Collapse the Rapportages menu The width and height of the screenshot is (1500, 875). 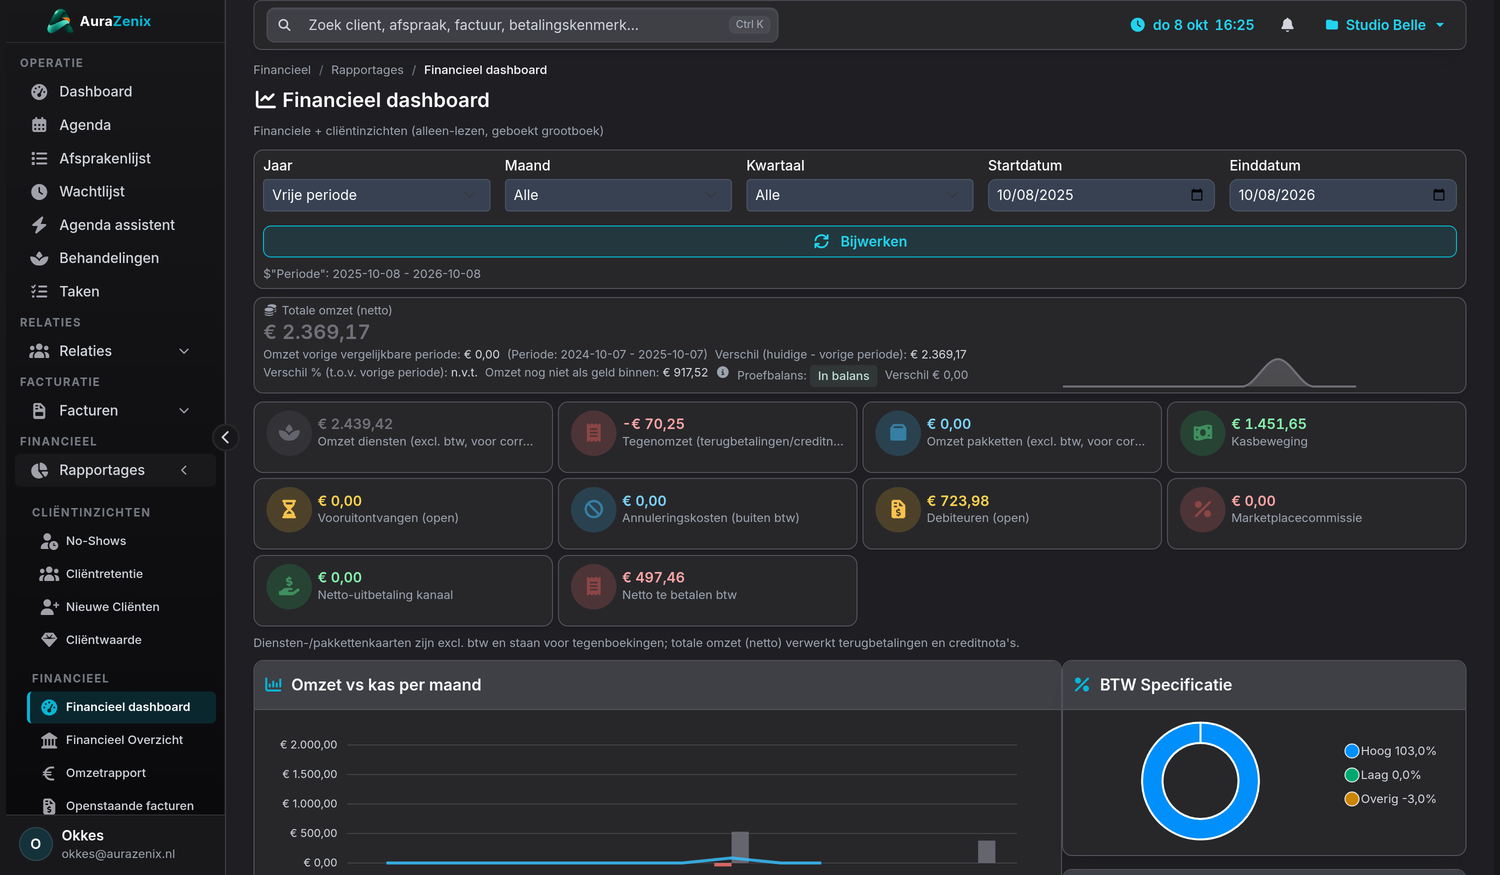(x=115, y=470)
